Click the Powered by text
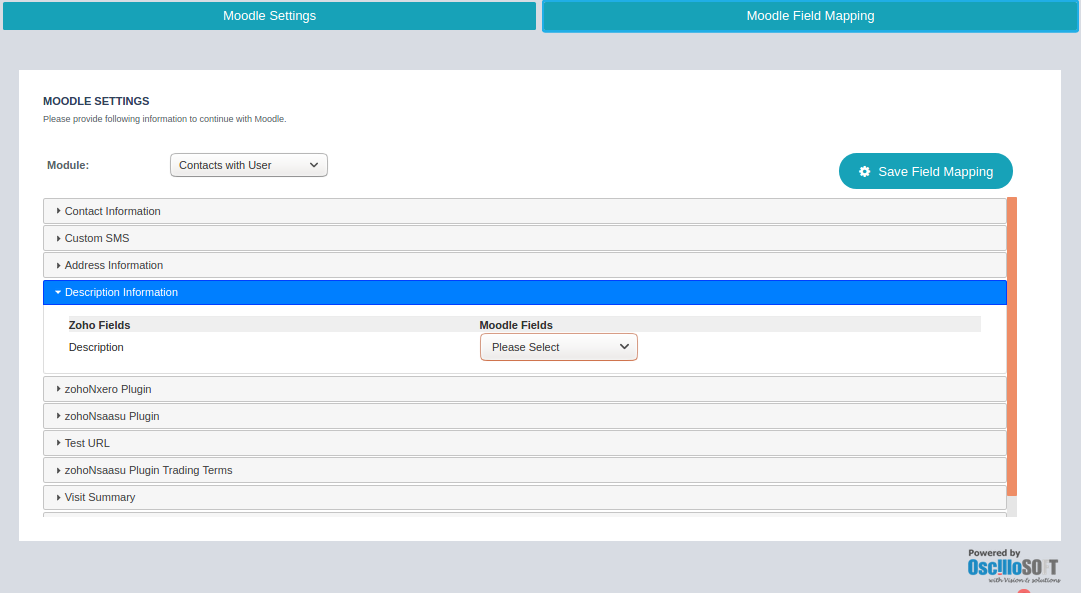Image resolution: width=1081 pixels, height=593 pixels. [993, 553]
